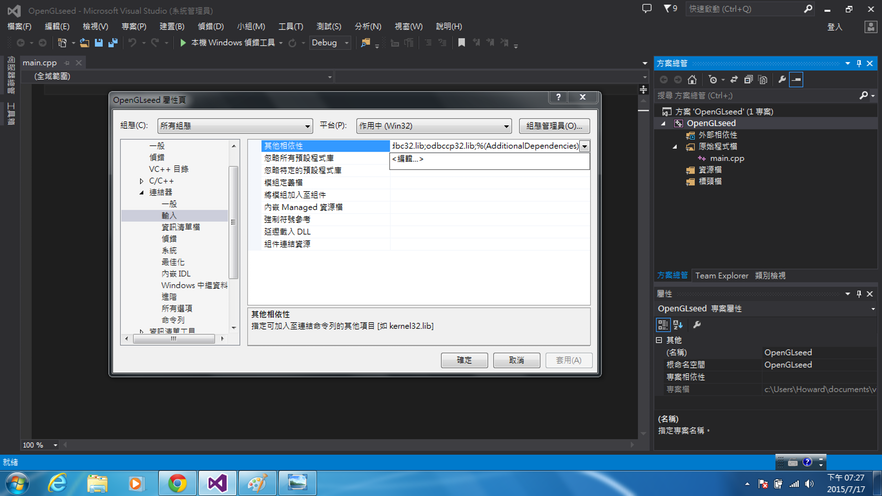Click the 確定 button in property dialog
Image resolution: width=882 pixels, height=496 pixels.
click(x=464, y=360)
